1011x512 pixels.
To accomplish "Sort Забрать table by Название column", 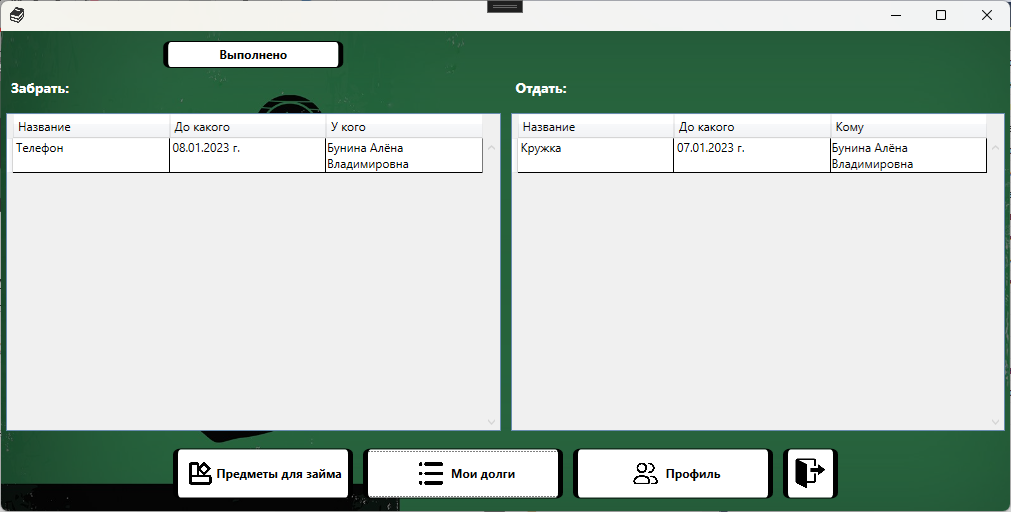I will click(x=91, y=127).
